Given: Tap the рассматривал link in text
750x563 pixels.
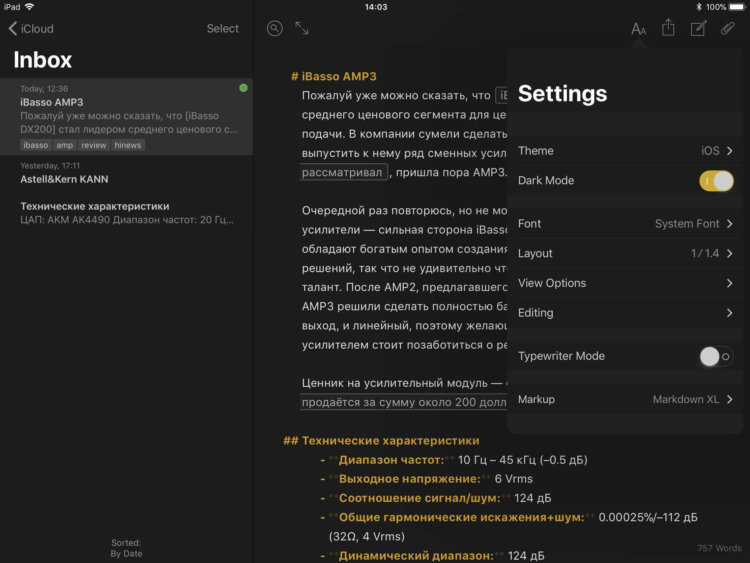Looking at the screenshot, I should pyautogui.click(x=342, y=172).
